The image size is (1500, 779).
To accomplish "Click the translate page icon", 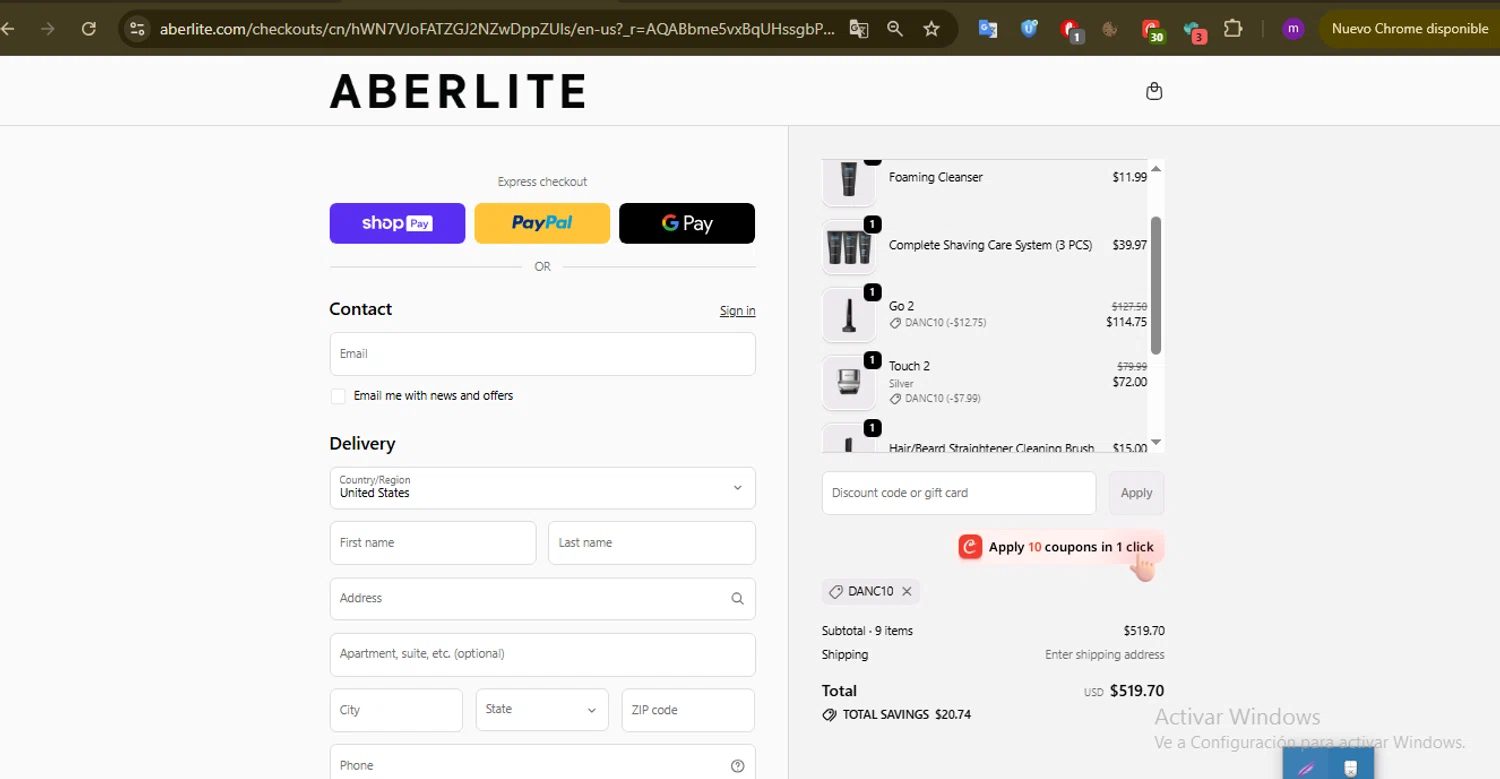I will [x=858, y=29].
